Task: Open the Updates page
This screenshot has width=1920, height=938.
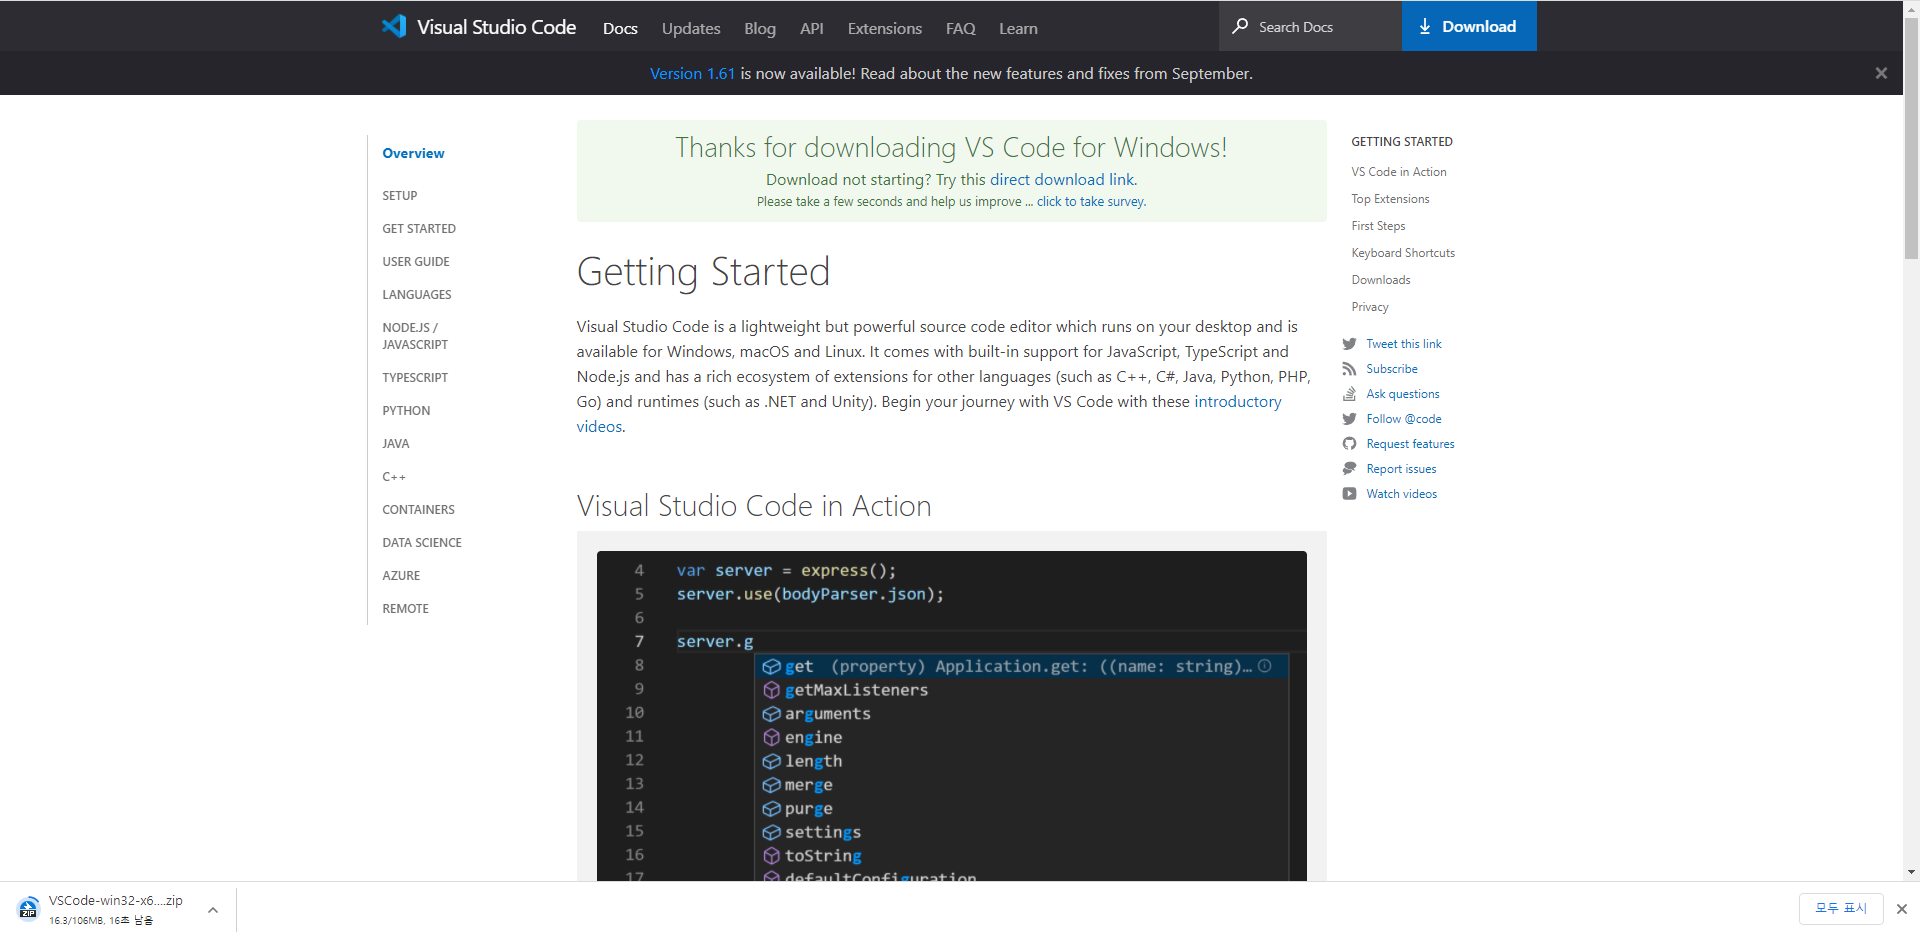Action: coord(691,28)
